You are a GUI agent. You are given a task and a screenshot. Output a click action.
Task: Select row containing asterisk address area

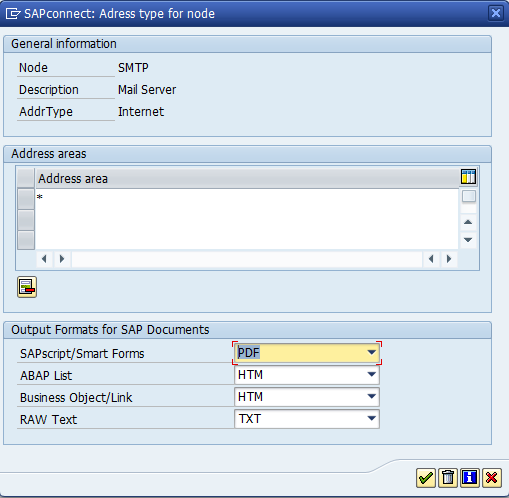click(26, 199)
